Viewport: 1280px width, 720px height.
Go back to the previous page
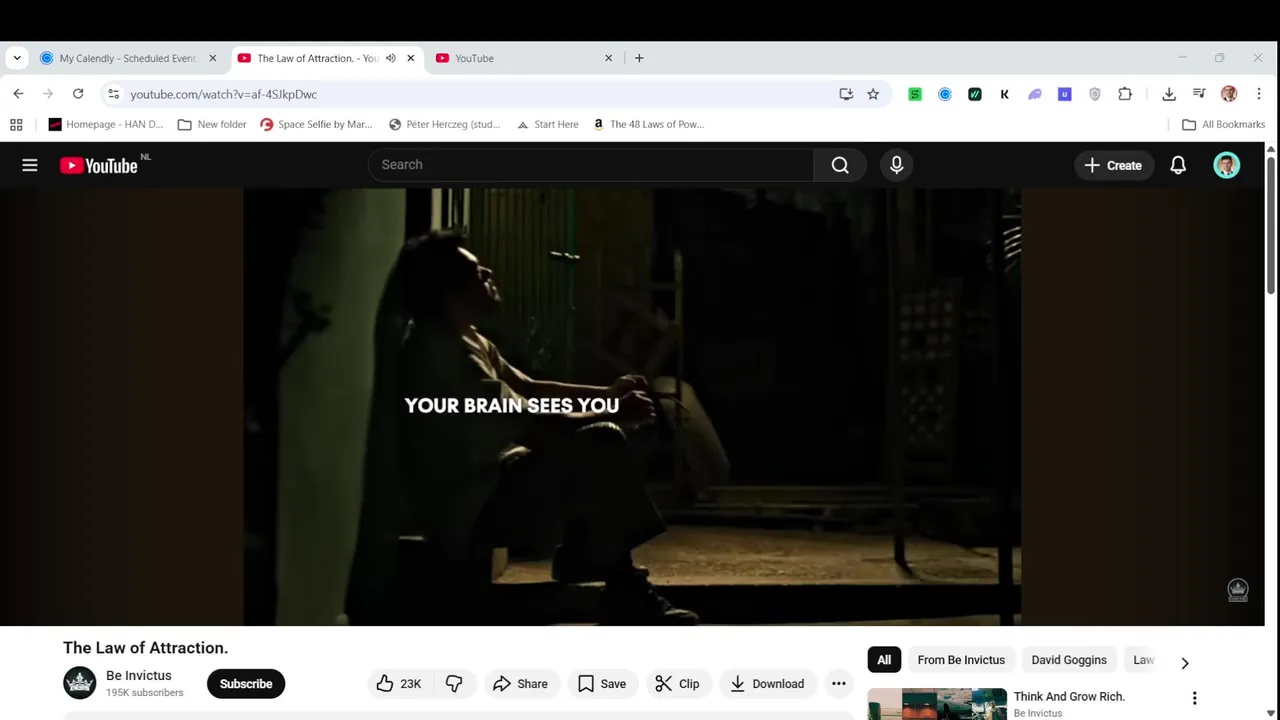tap(18, 94)
